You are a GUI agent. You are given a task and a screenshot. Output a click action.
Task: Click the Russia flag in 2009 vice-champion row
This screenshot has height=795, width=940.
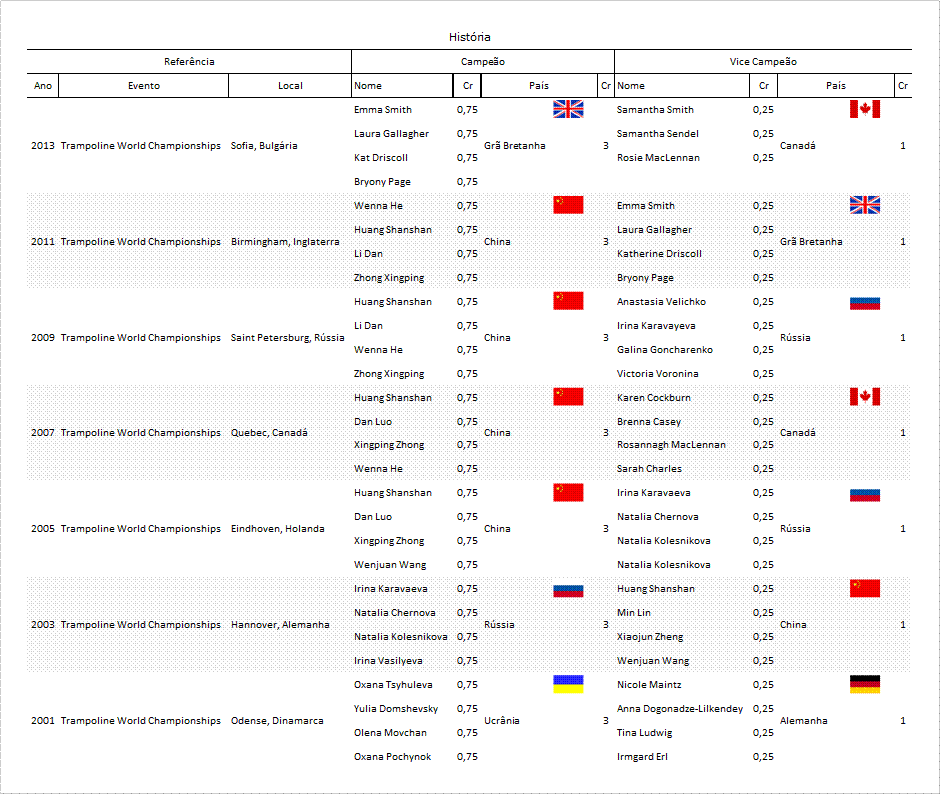(864, 303)
